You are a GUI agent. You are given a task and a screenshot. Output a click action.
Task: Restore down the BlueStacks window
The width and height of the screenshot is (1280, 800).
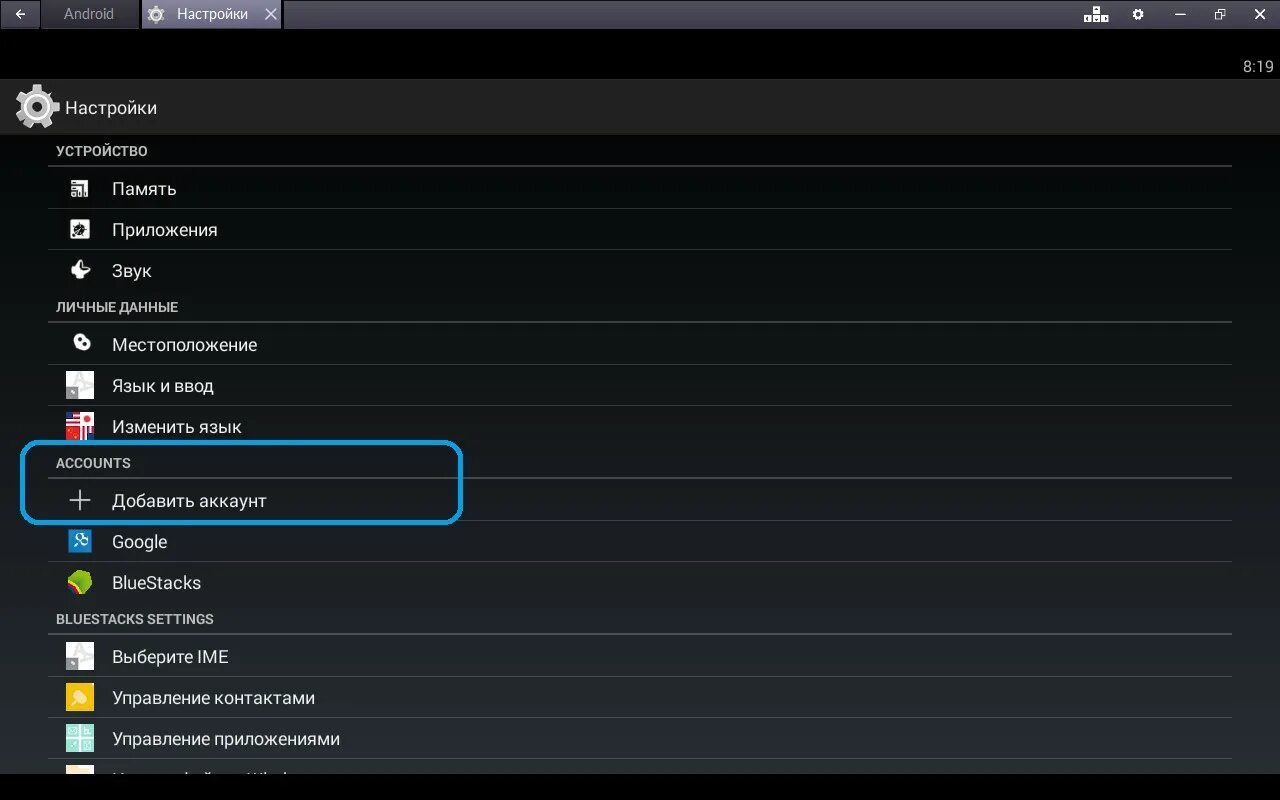(x=1220, y=14)
